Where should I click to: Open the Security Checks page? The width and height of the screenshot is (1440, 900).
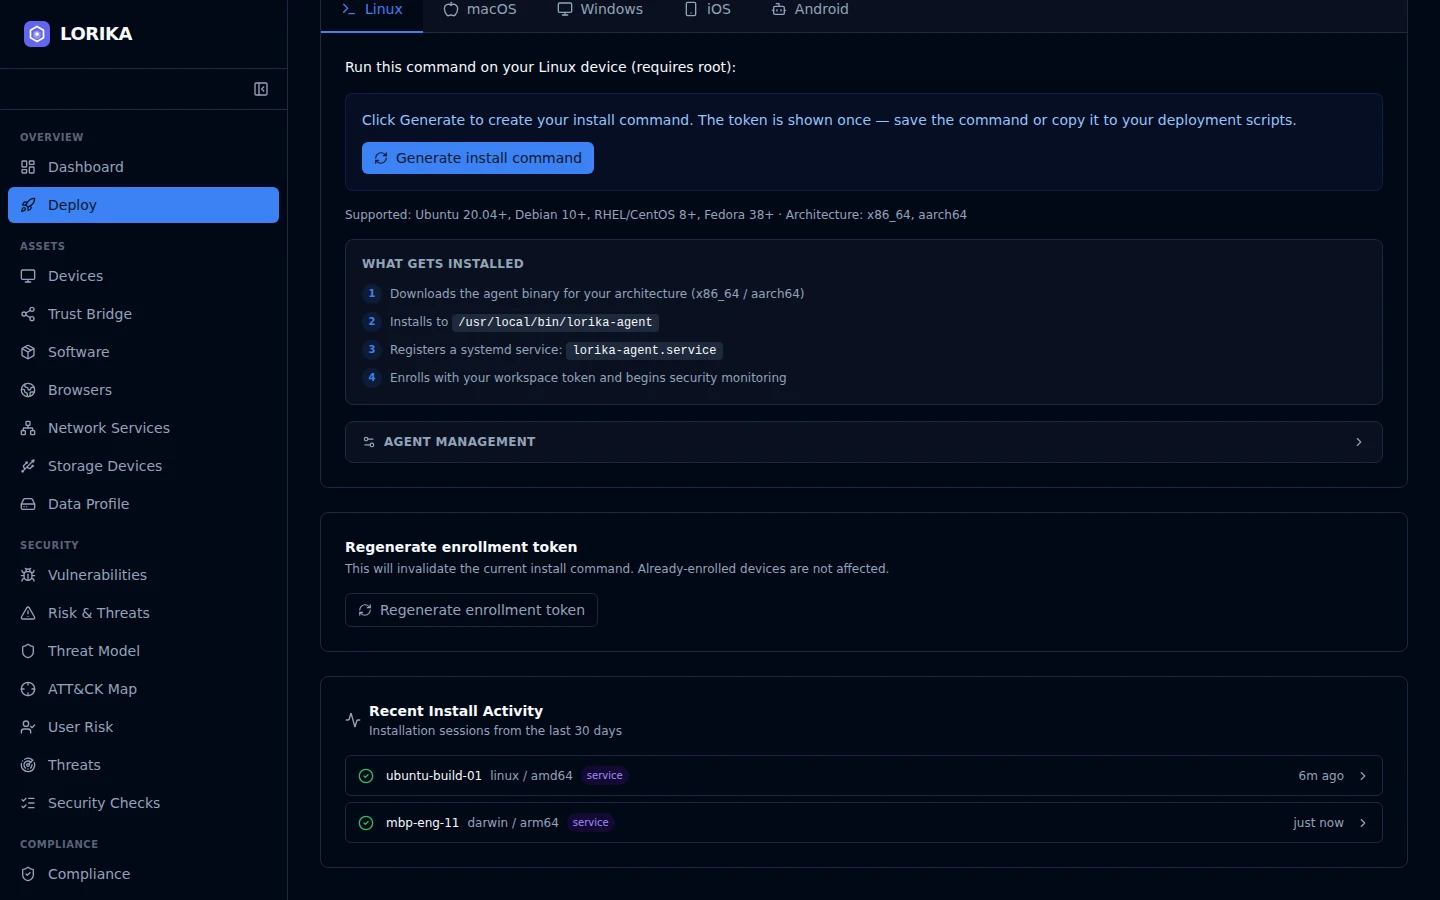tap(143, 803)
